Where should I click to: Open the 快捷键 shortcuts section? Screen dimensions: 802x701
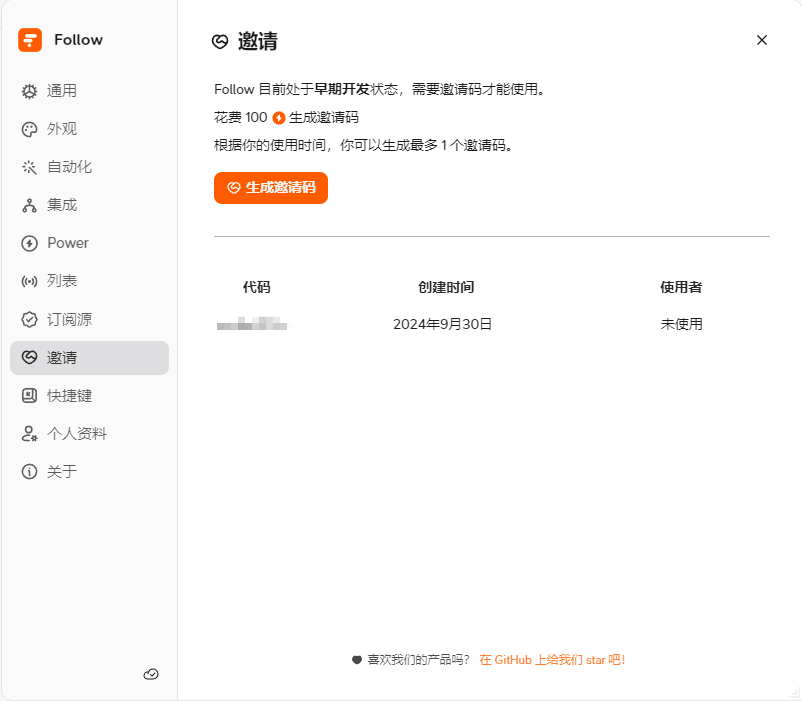click(90, 396)
